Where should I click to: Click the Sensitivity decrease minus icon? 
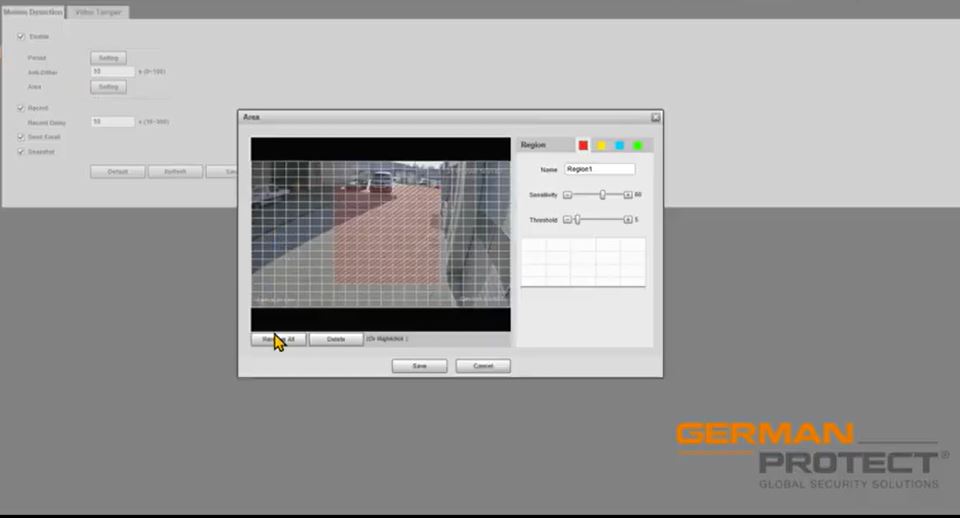pyautogui.click(x=567, y=194)
